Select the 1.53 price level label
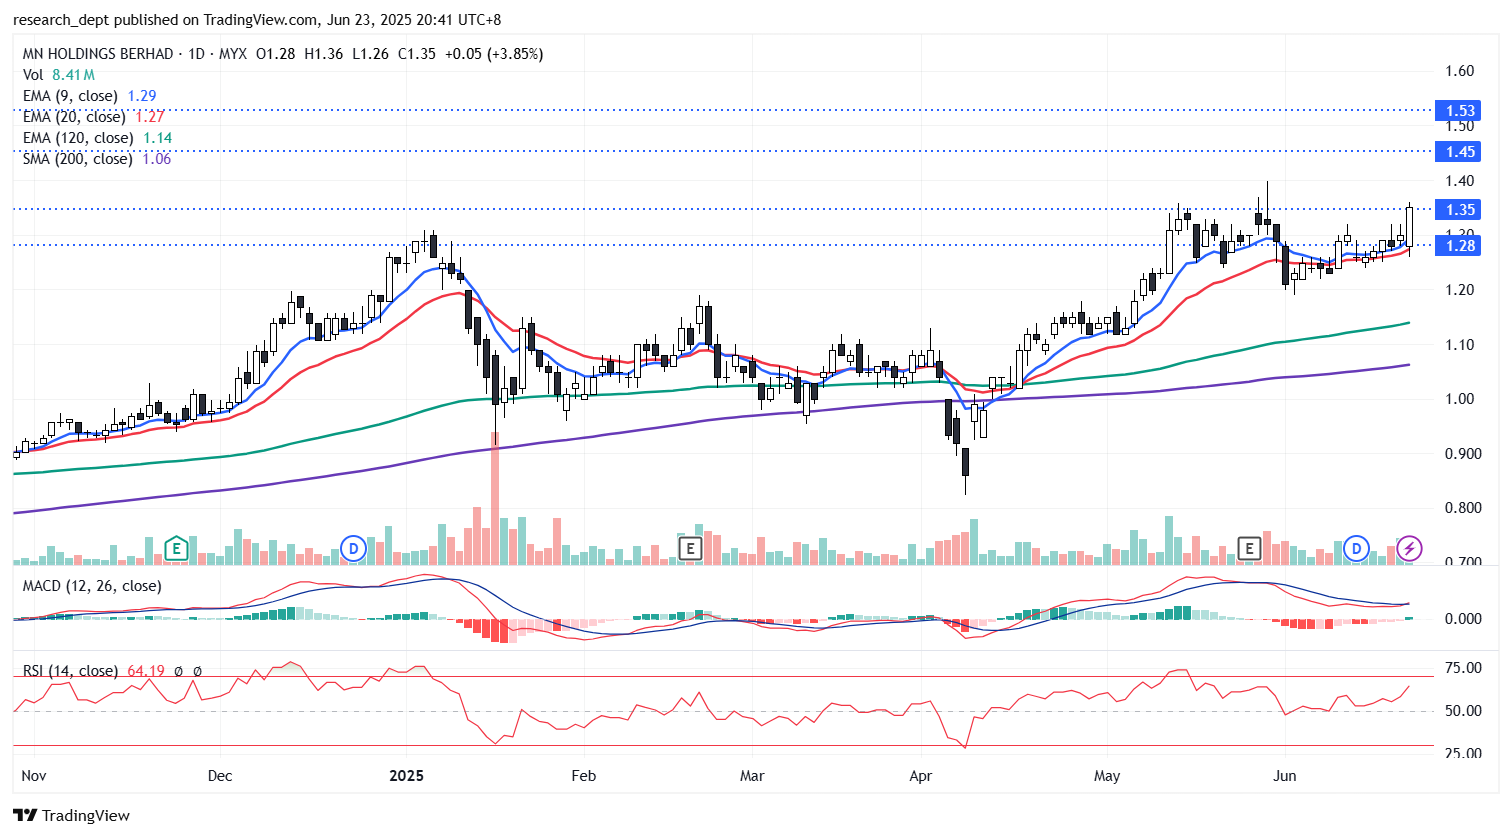 coord(1458,111)
